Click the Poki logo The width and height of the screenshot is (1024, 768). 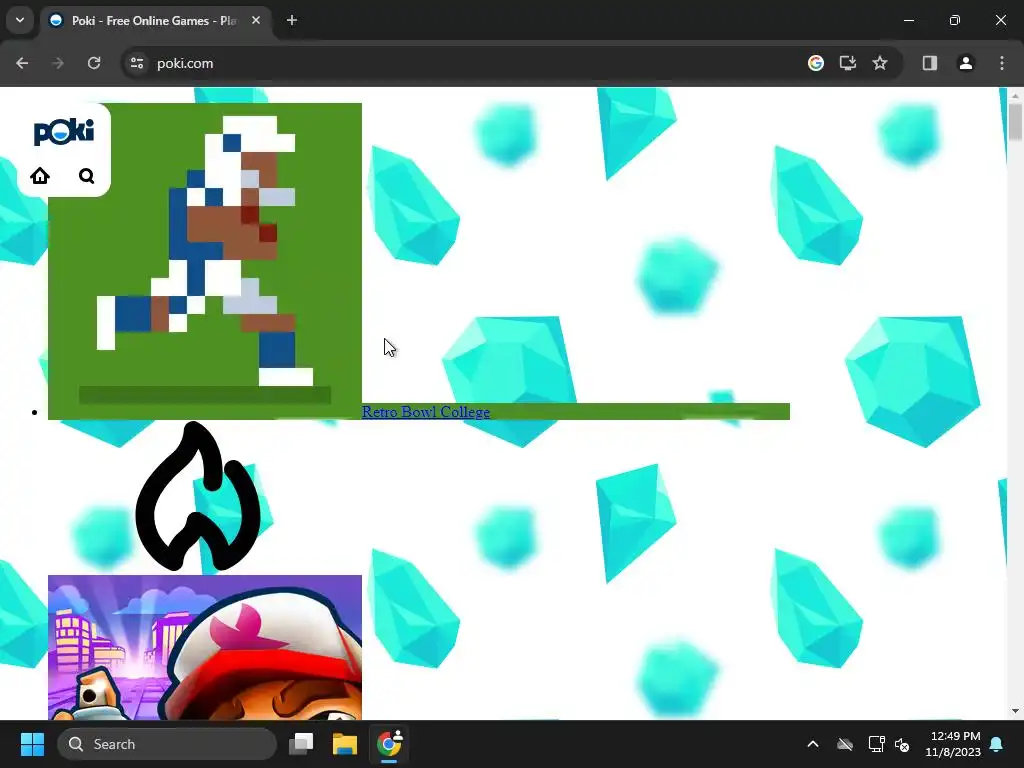(x=63, y=132)
